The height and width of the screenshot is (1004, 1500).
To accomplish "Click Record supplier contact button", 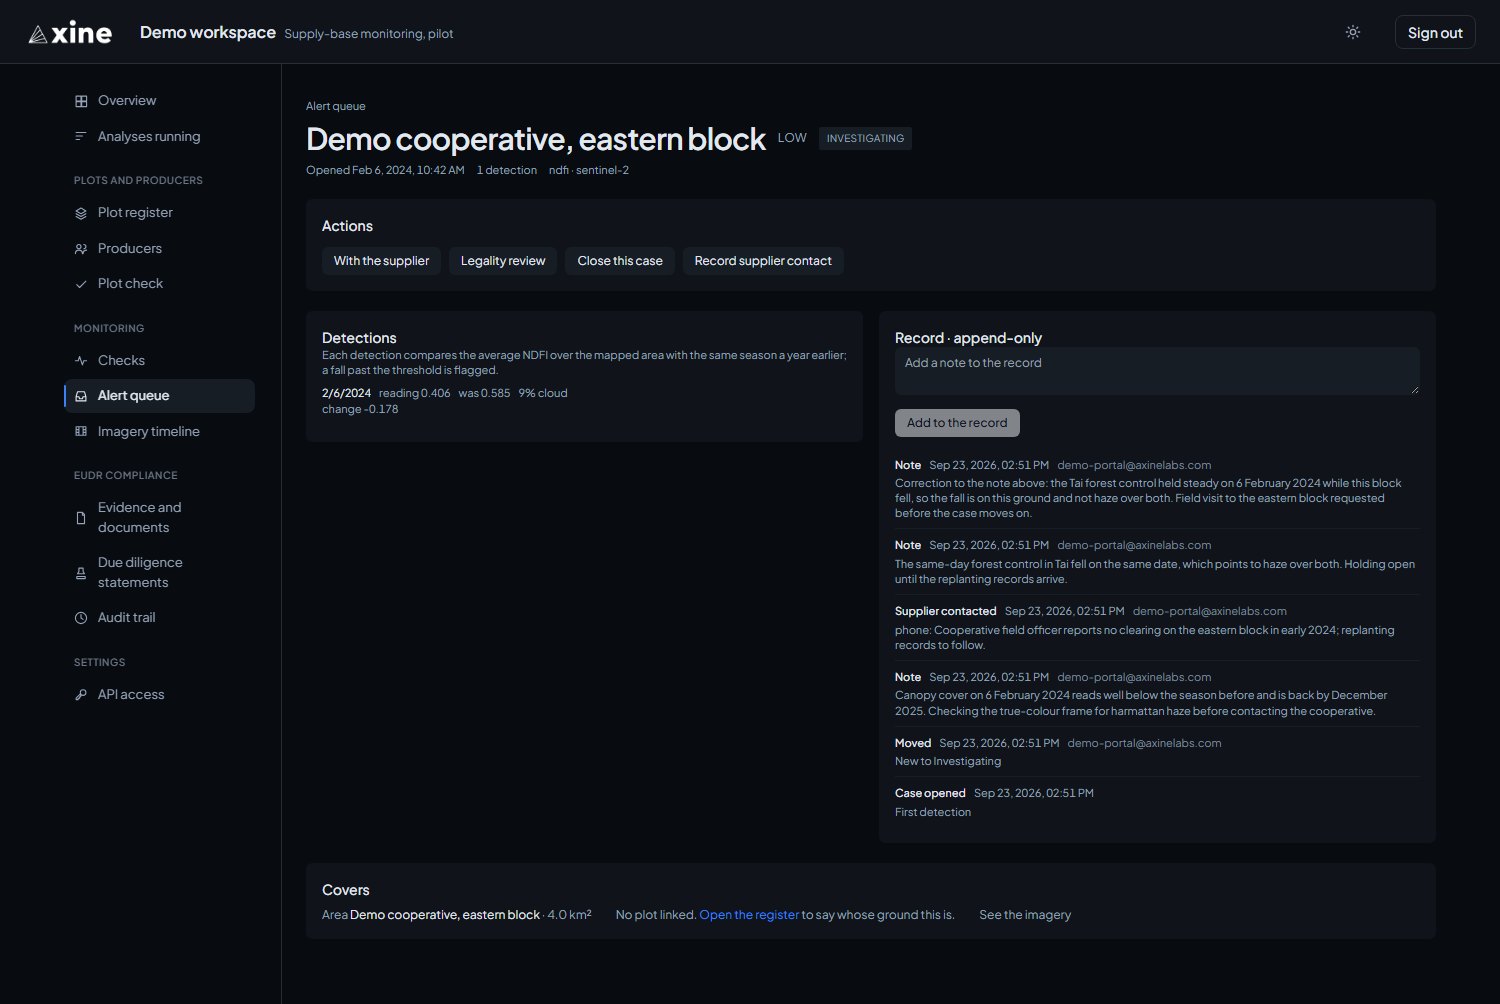I will (763, 261).
